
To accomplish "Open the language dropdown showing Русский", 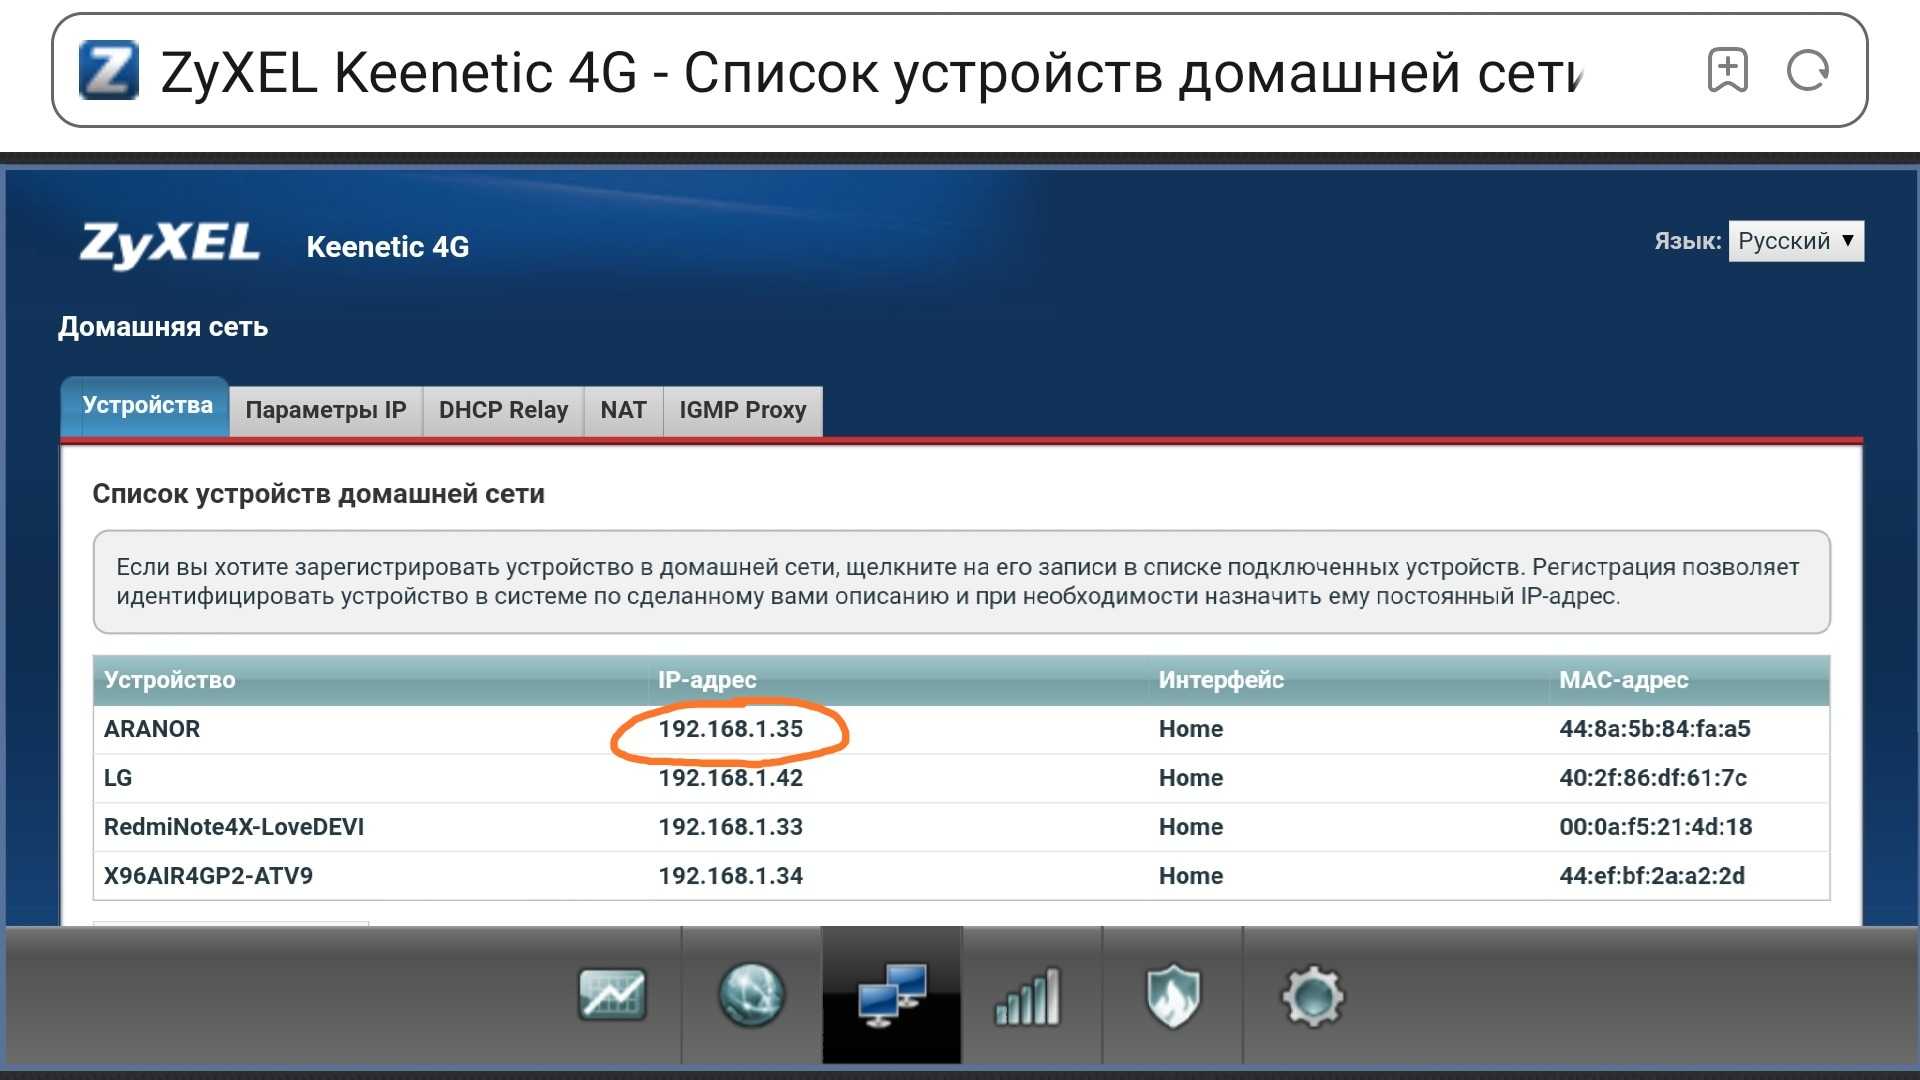I will click(x=1796, y=241).
